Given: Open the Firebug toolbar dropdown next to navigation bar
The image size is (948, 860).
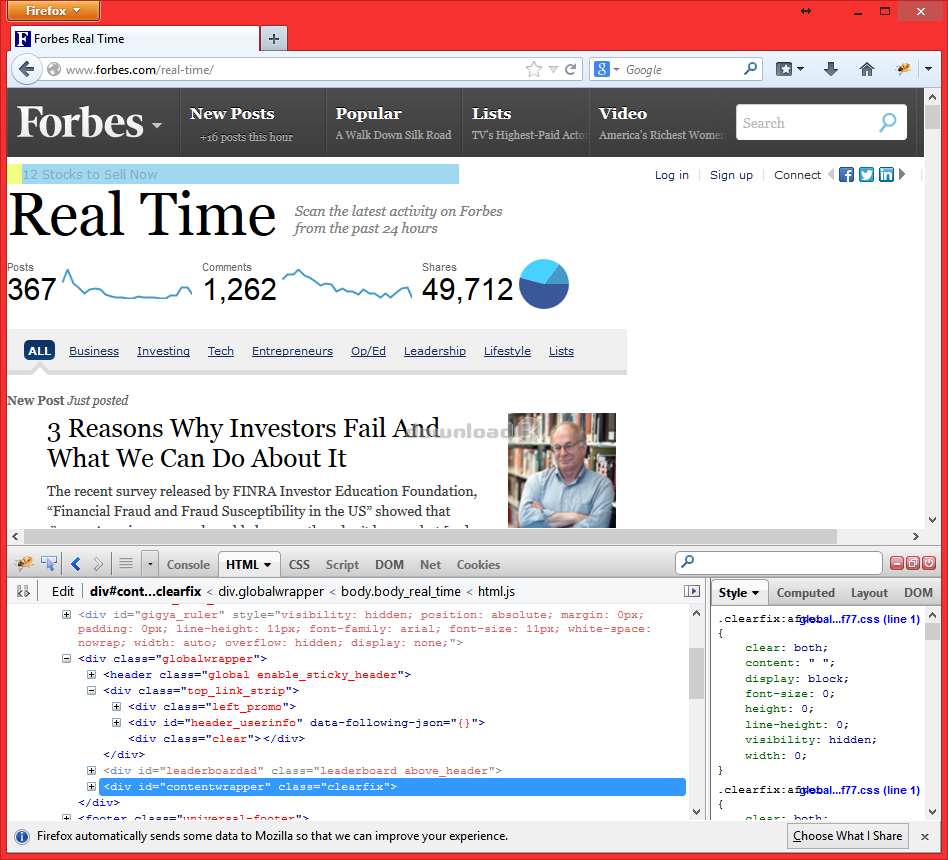Looking at the screenshot, I should [x=929, y=69].
